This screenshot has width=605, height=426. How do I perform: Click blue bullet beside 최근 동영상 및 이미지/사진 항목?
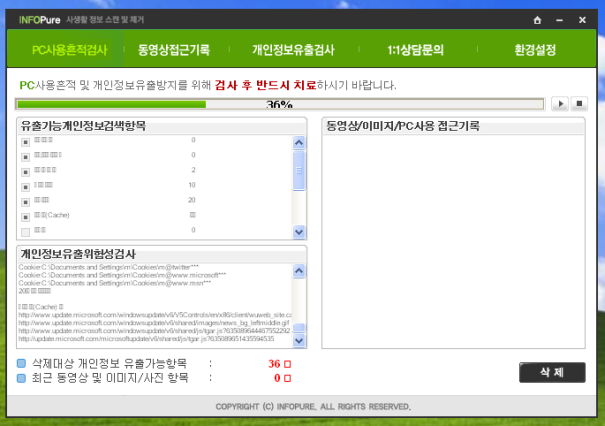tap(22, 378)
